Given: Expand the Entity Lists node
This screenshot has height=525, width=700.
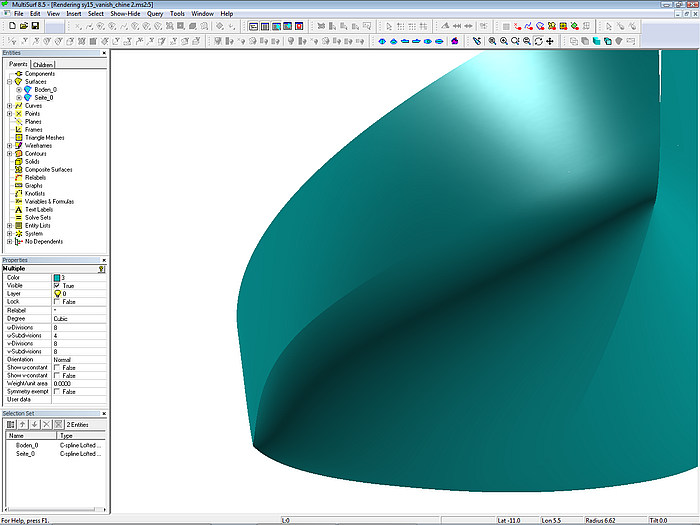Looking at the screenshot, I should tap(9, 225).
